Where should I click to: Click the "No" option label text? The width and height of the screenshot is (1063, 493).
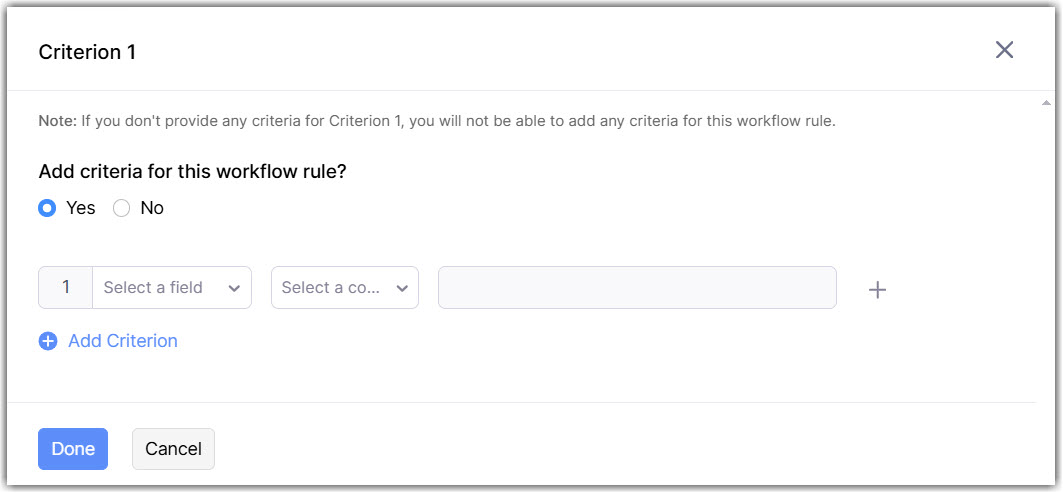click(x=152, y=208)
